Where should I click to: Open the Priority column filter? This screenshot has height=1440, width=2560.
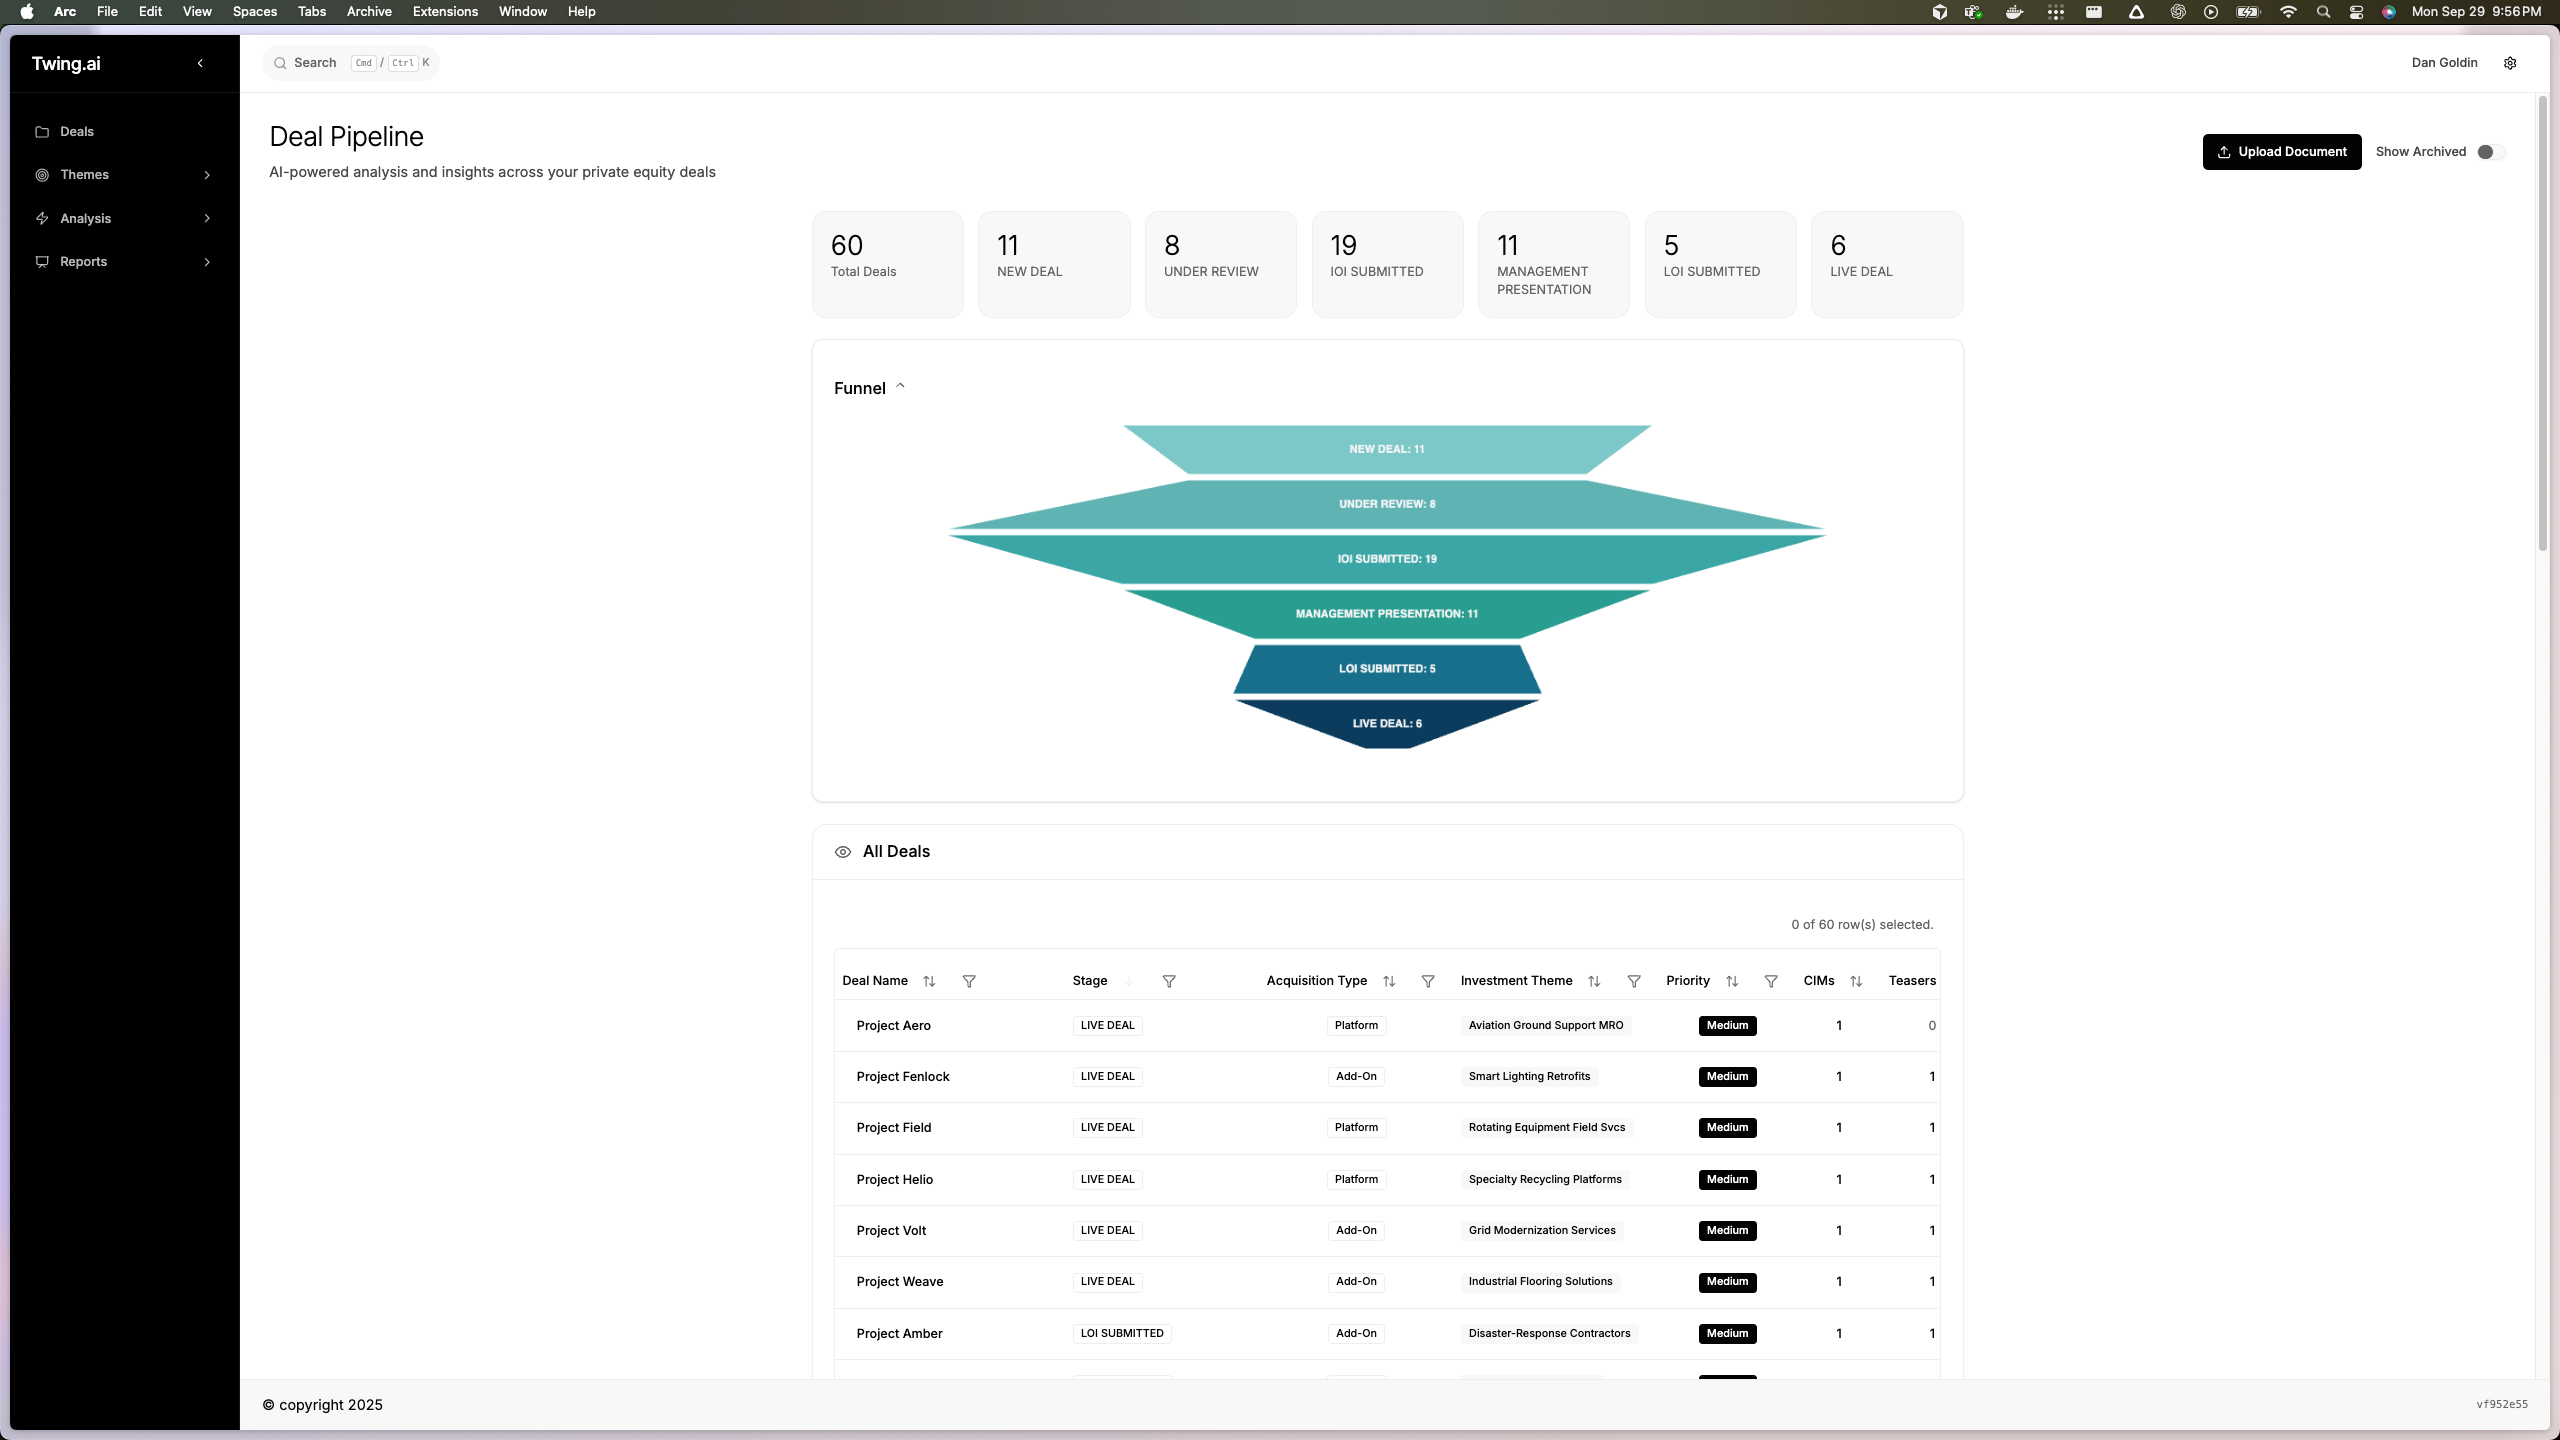pos(1770,981)
